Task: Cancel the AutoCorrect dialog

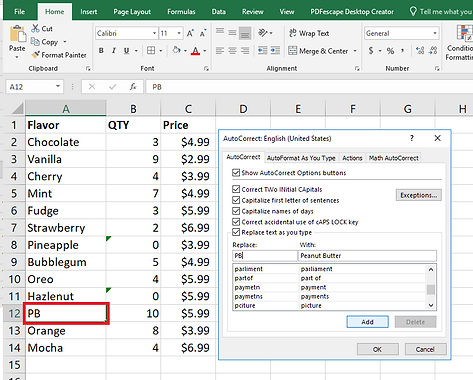Action: pyautogui.click(x=425, y=349)
